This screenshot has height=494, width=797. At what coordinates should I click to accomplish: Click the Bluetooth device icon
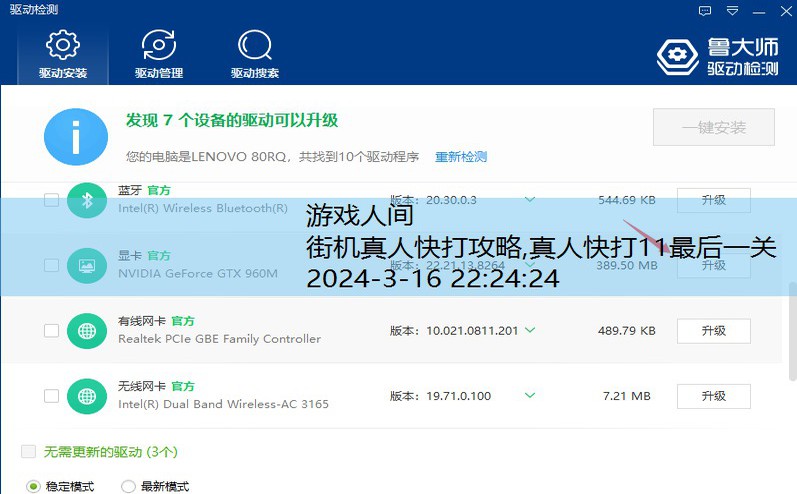(x=87, y=200)
